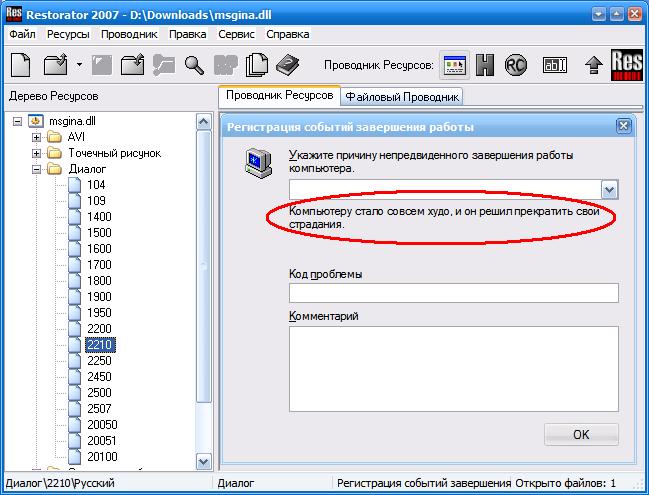Image resolution: width=649 pixels, height=495 pixels.
Task: Select the AVI folder in tree
Action: coord(76,137)
